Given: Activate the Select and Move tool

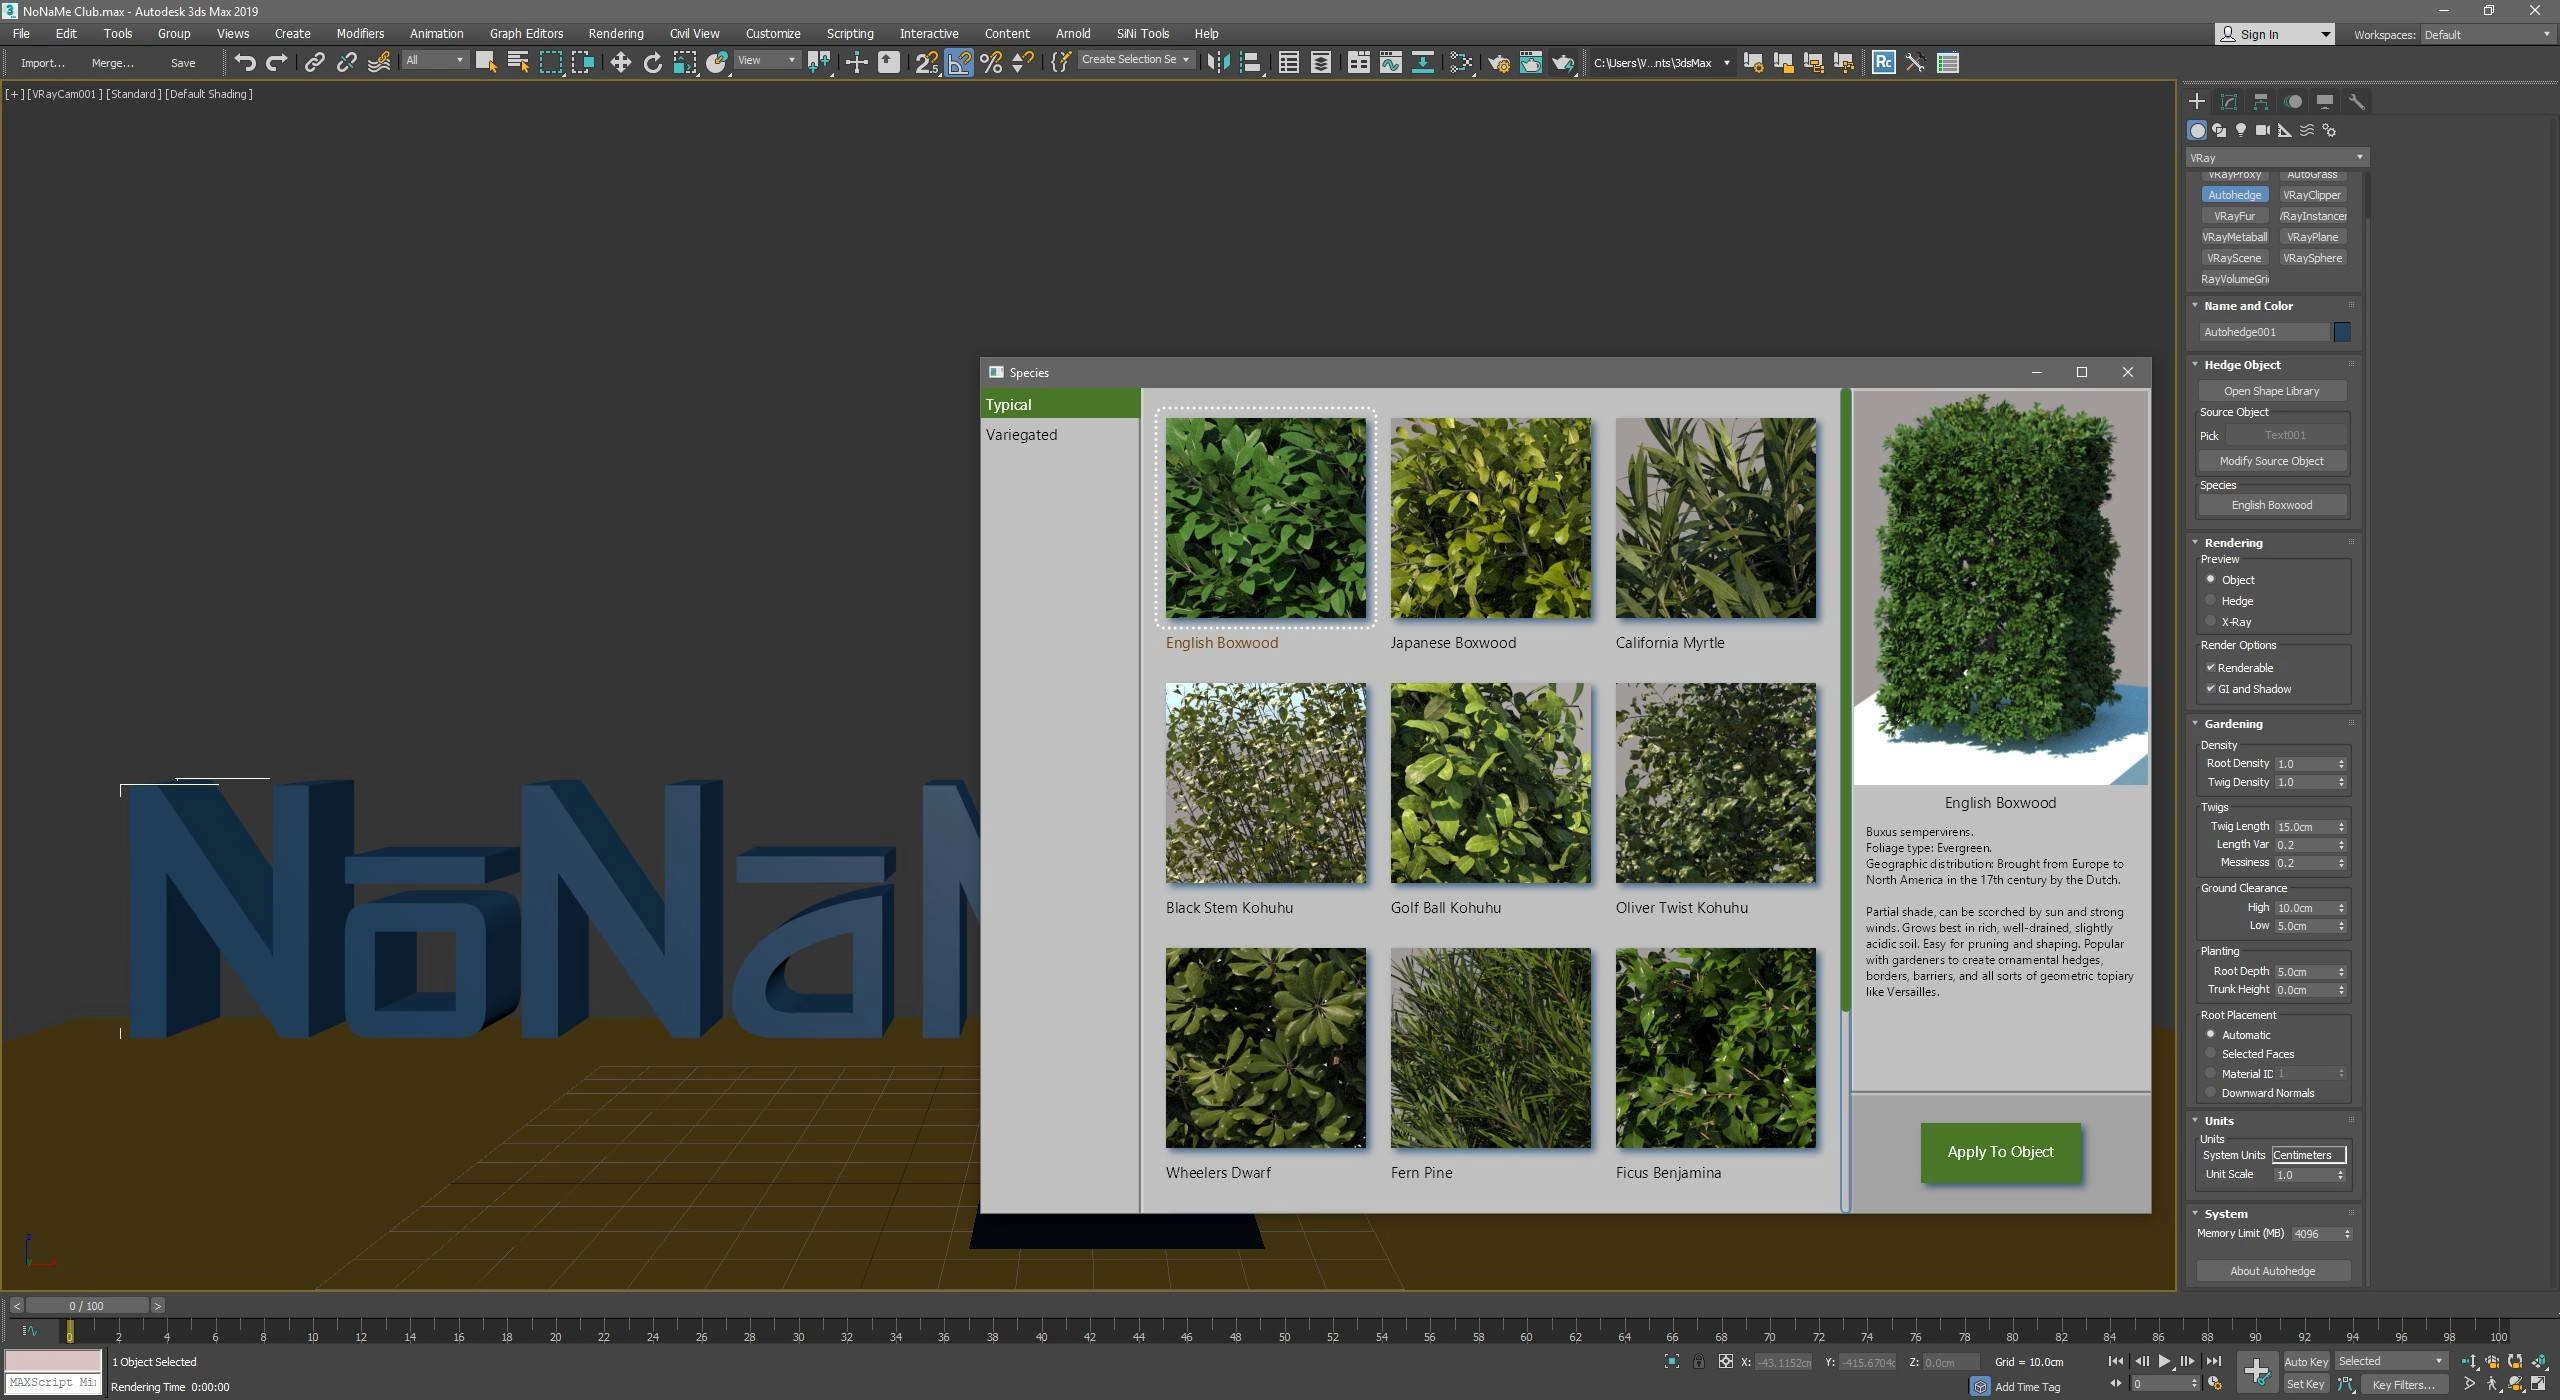Looking at the screenshot, I should [x=620, y=62].
